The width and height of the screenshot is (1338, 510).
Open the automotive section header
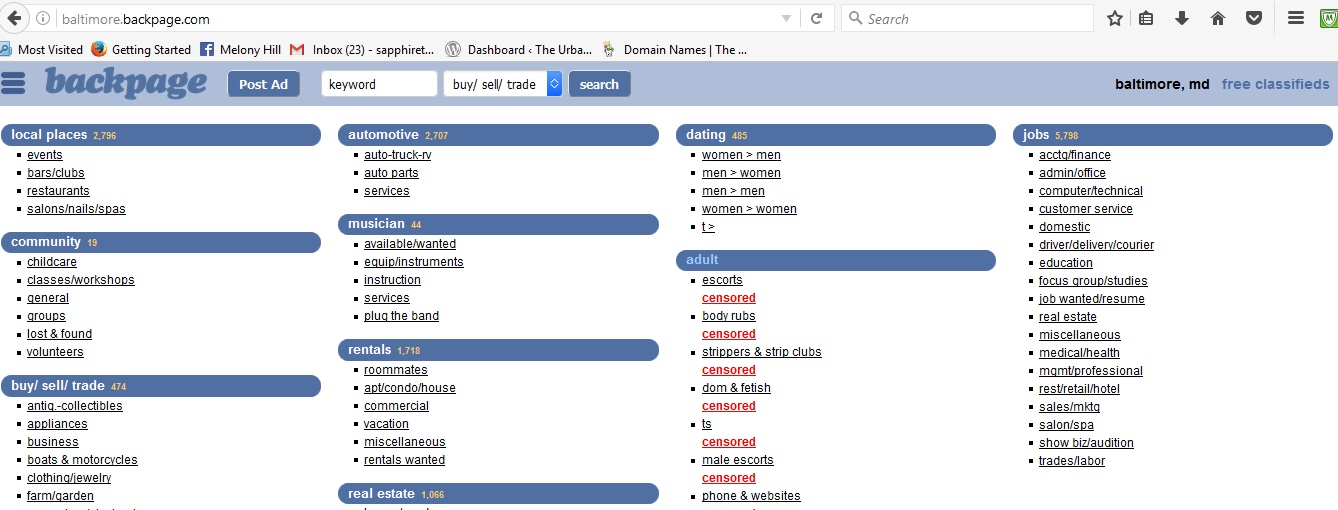[498, 135]
